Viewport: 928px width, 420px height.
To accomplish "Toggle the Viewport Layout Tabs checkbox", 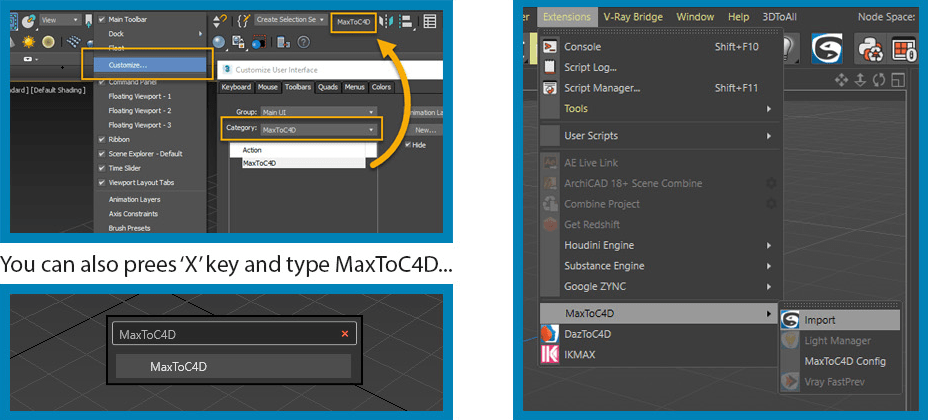I will (x=102, y=183).
